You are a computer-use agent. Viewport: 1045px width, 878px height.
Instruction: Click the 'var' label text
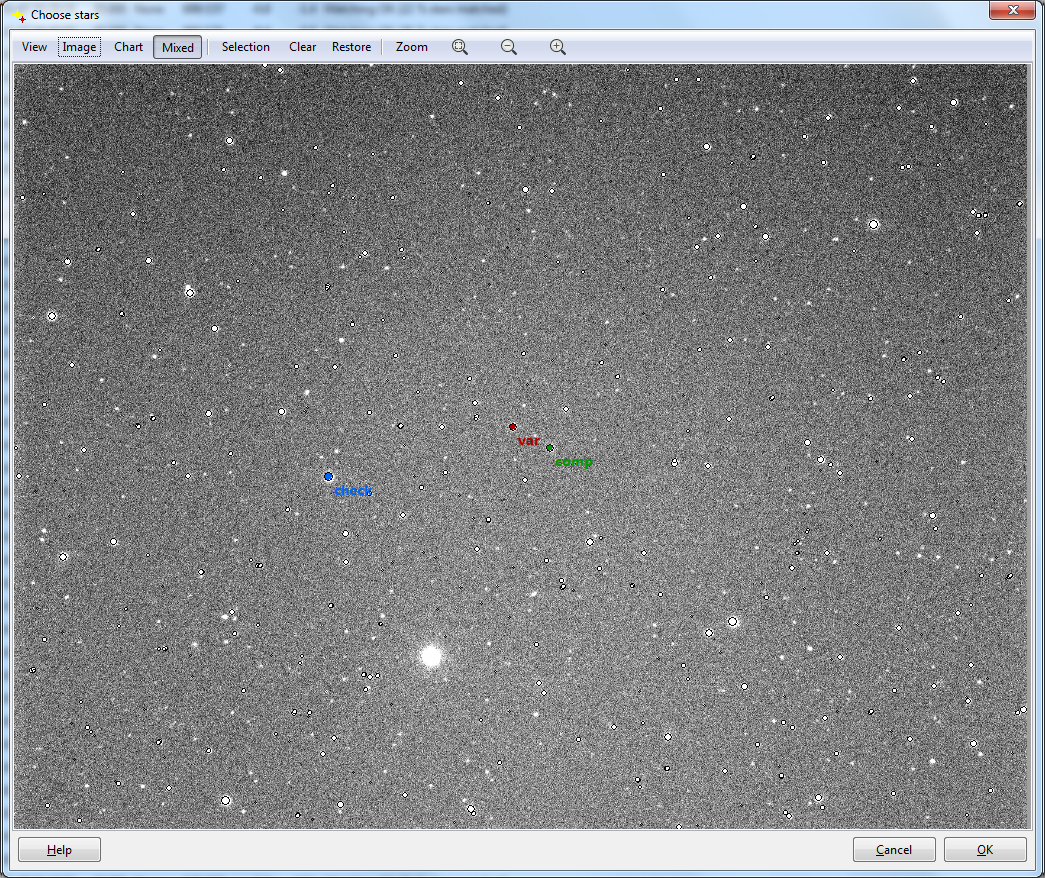point(528,441)
